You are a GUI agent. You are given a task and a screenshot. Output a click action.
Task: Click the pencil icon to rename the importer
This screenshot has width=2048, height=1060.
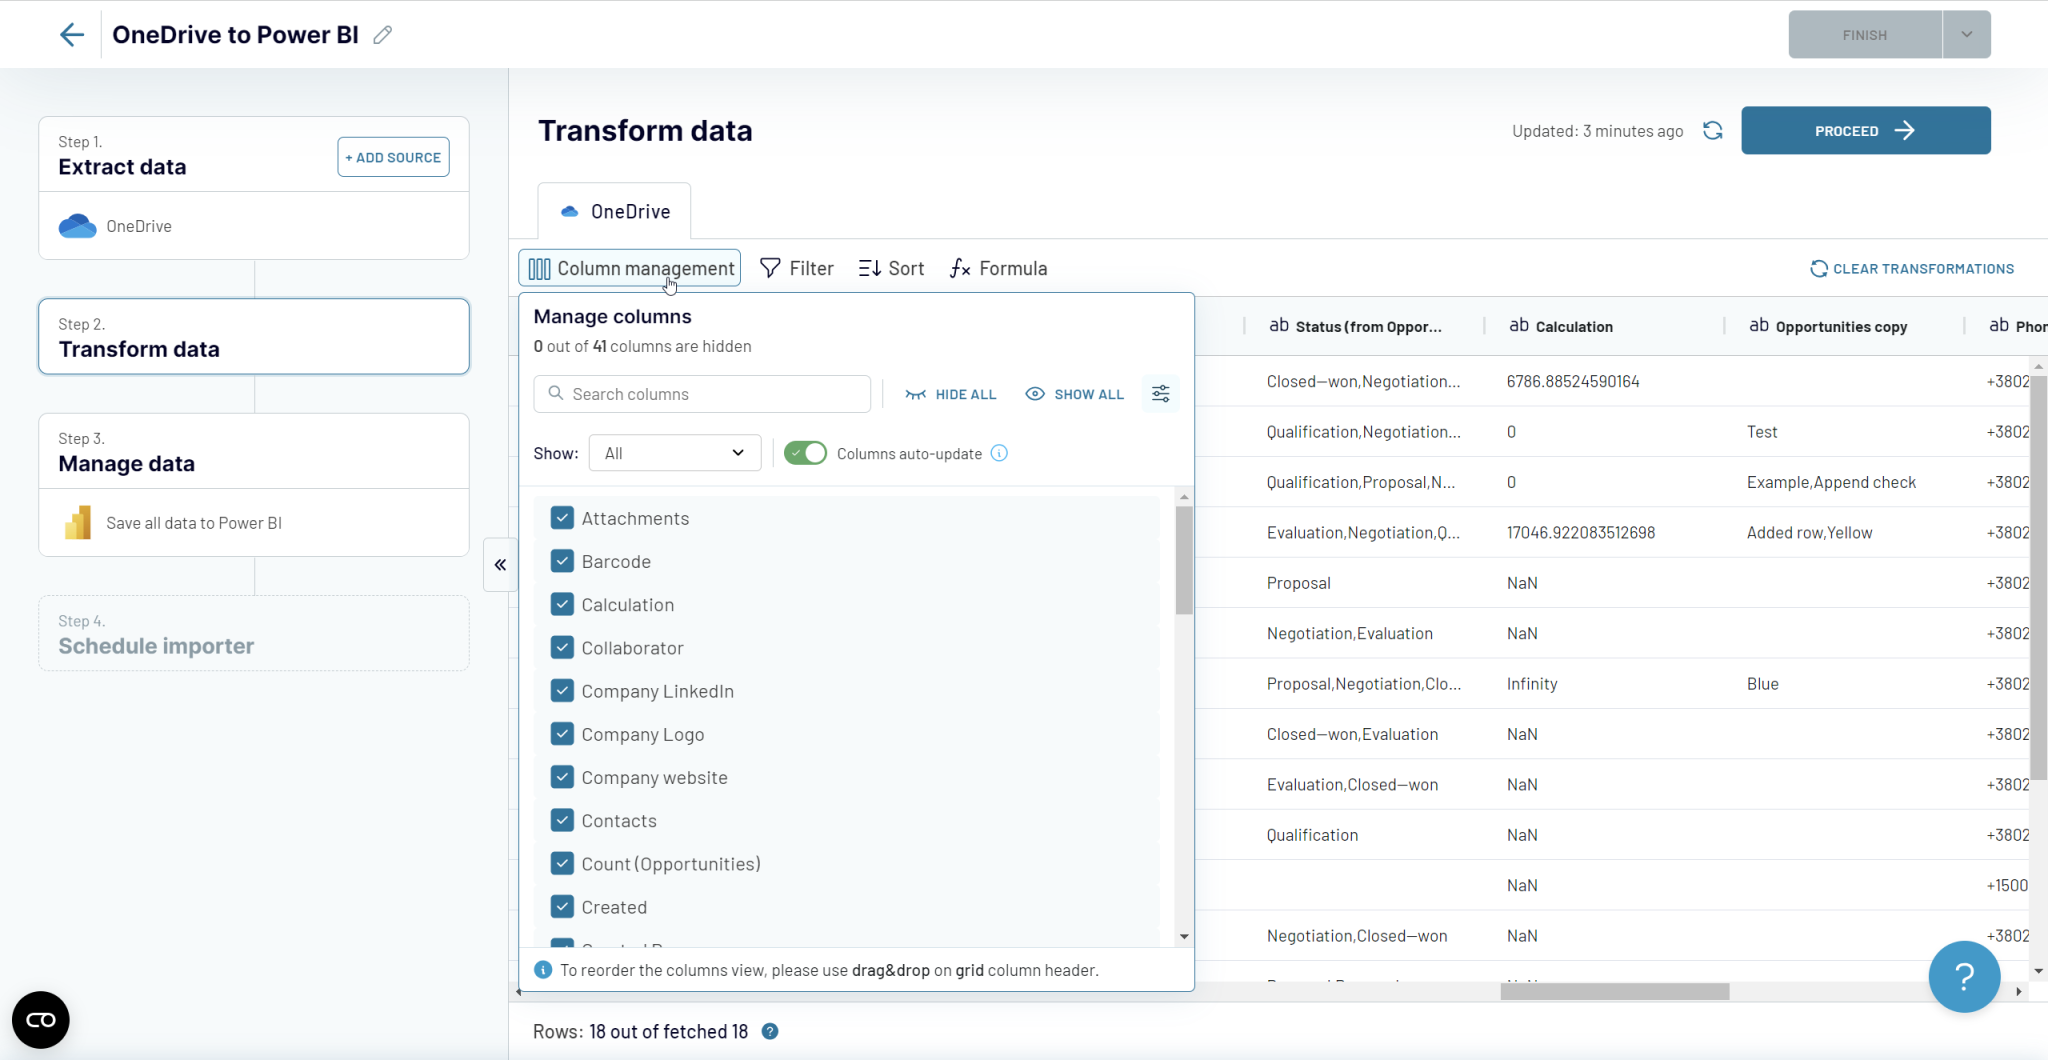pos(382,34)
